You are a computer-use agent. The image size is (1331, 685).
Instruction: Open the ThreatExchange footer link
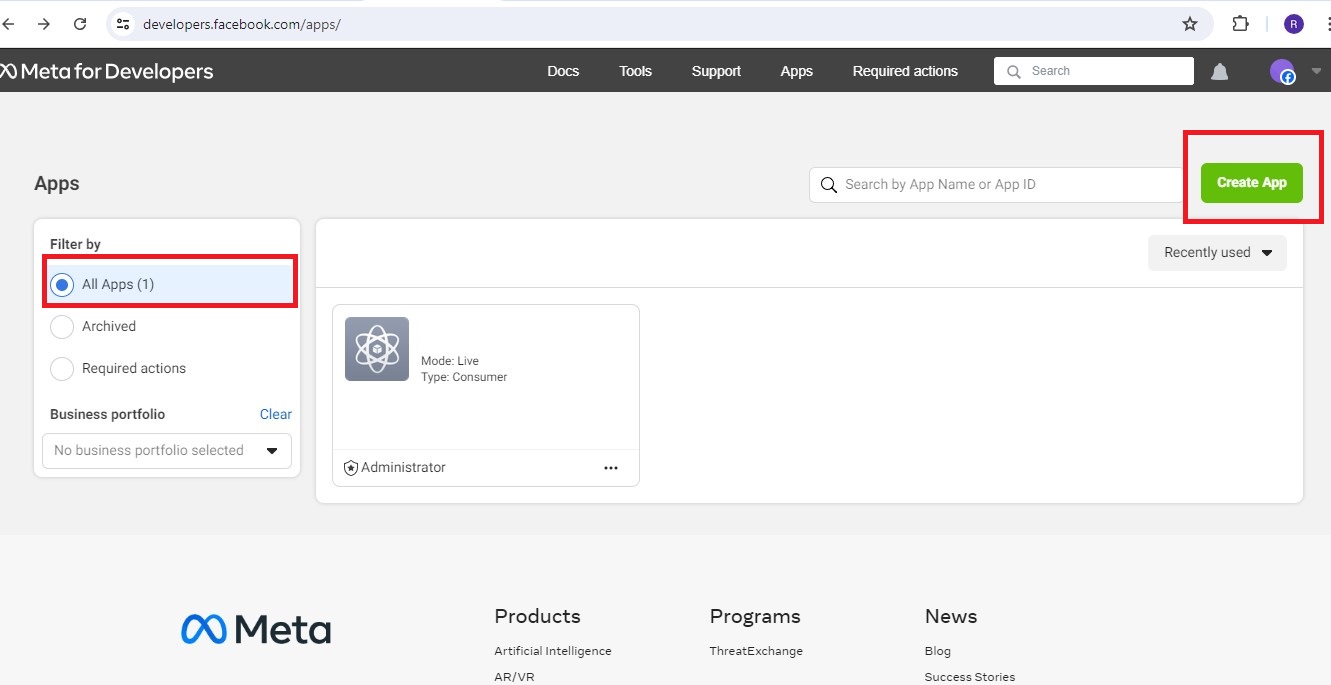pyautogui.click(x=756, y=651)
